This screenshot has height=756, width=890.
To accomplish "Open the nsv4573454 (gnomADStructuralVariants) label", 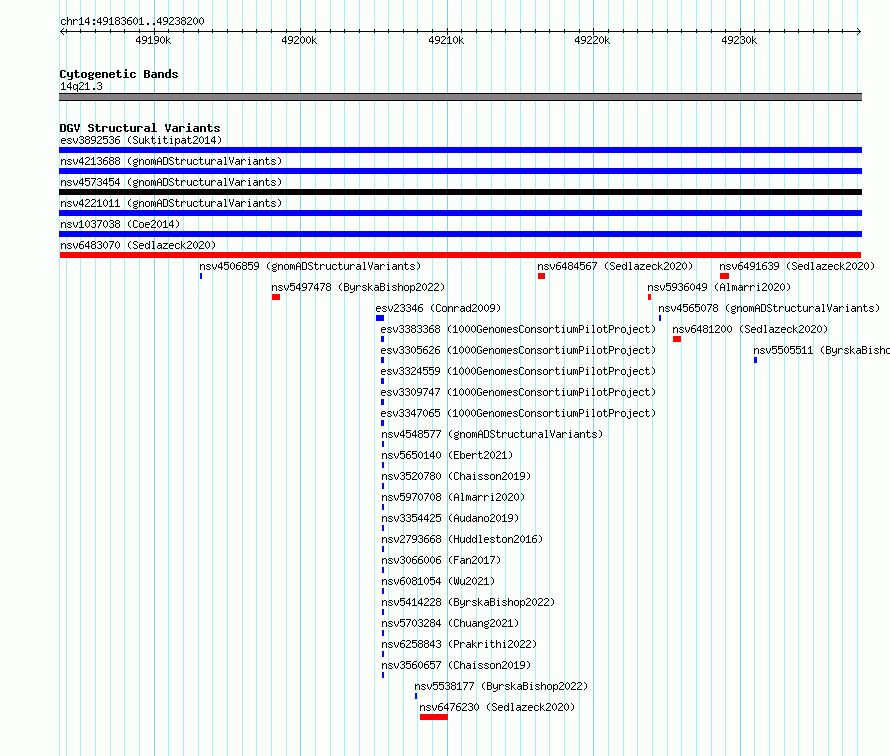I will (171, 182).
